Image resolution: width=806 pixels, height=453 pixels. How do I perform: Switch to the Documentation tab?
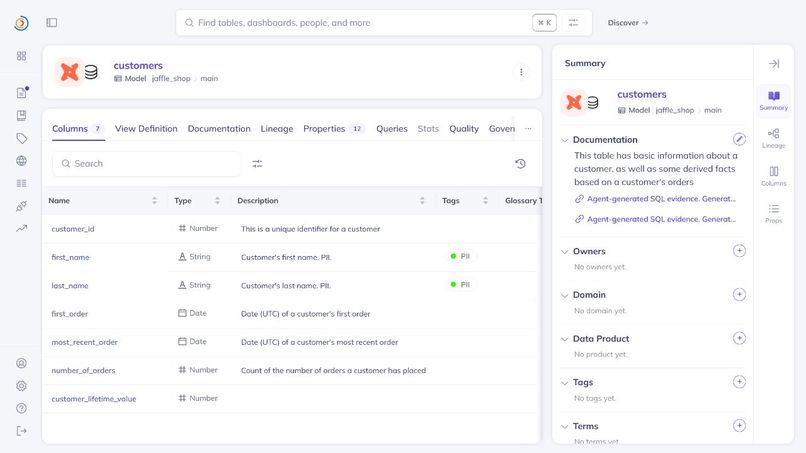tap(219, 129)
